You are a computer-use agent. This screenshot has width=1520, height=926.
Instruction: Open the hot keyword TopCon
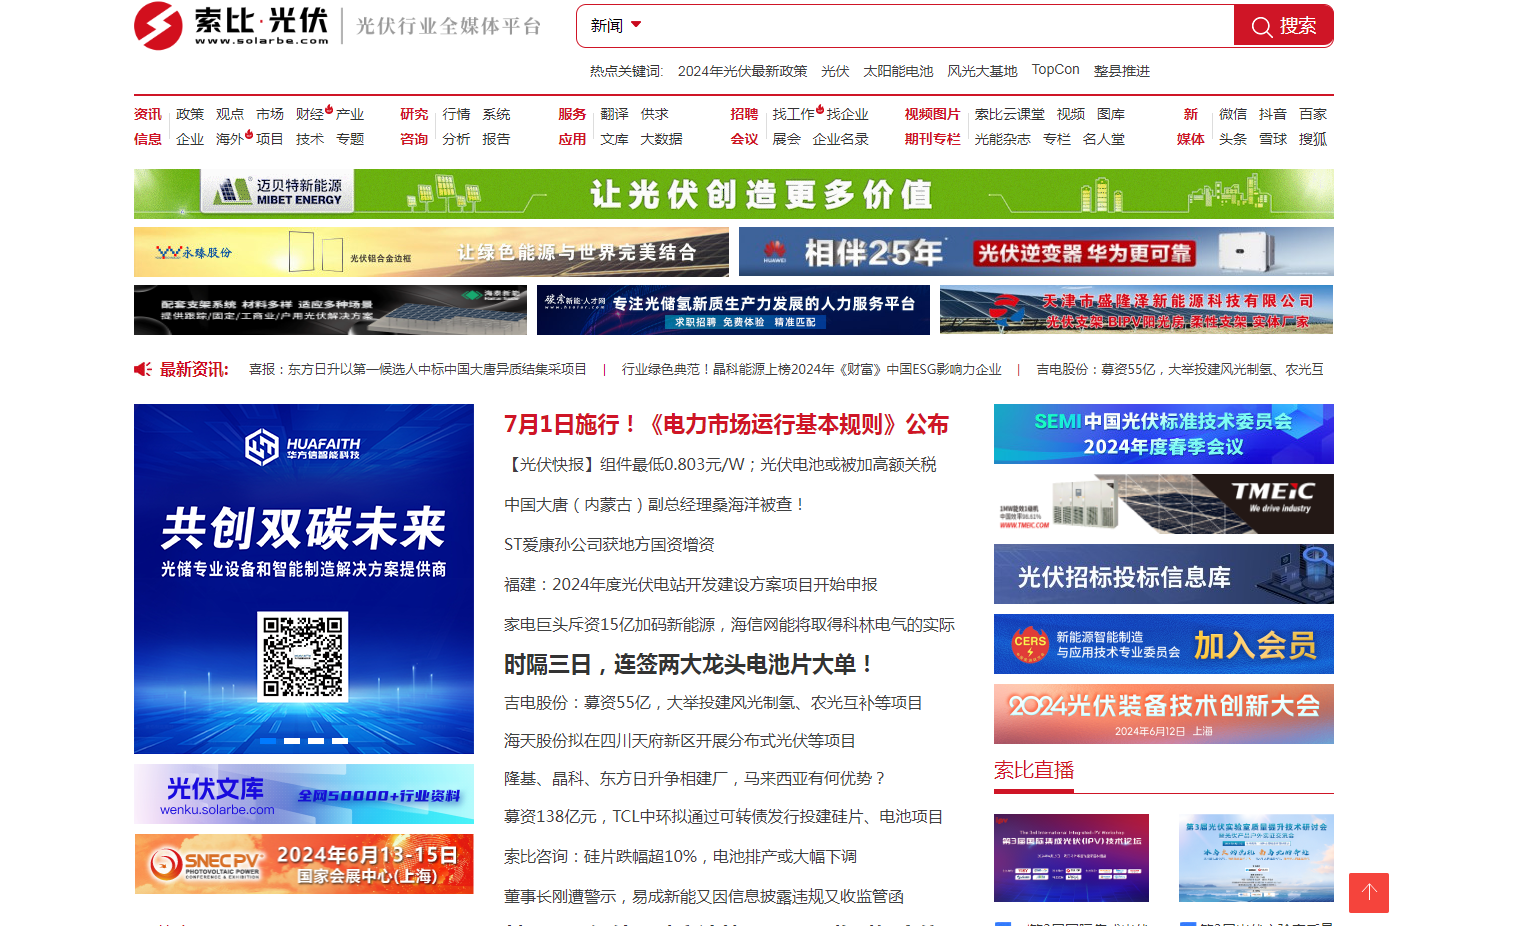pyautogui.click(x=1055, y=70)
